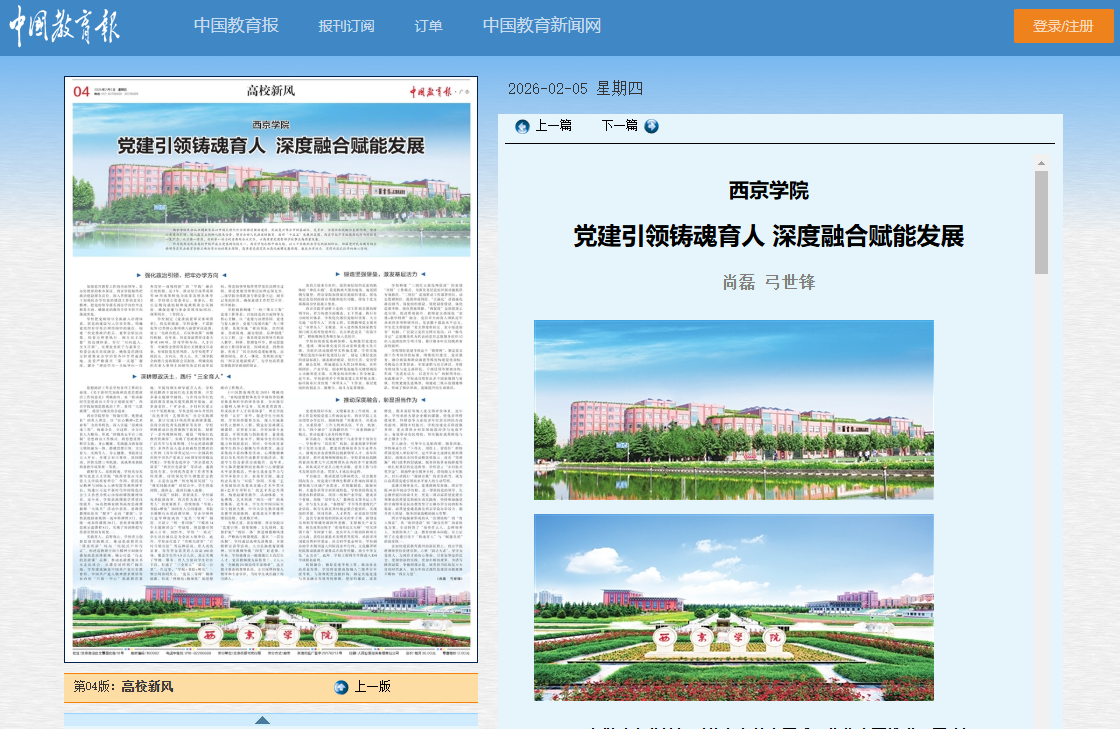
Task: Open the 中国教育报 nav menu item
Action: click(236, 26)
